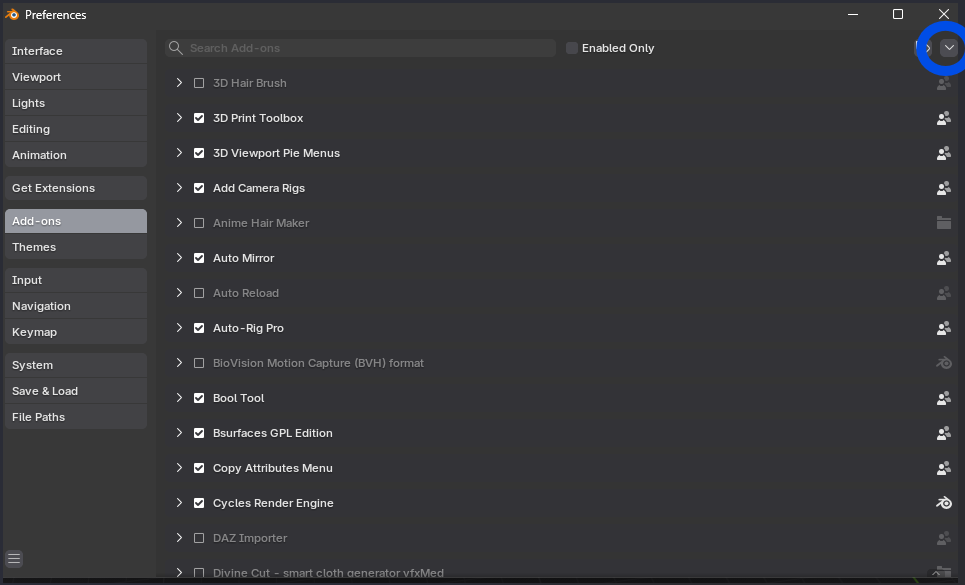Open the File Paths tab
Screen dimensions: 965x585
tap(76, 417)
